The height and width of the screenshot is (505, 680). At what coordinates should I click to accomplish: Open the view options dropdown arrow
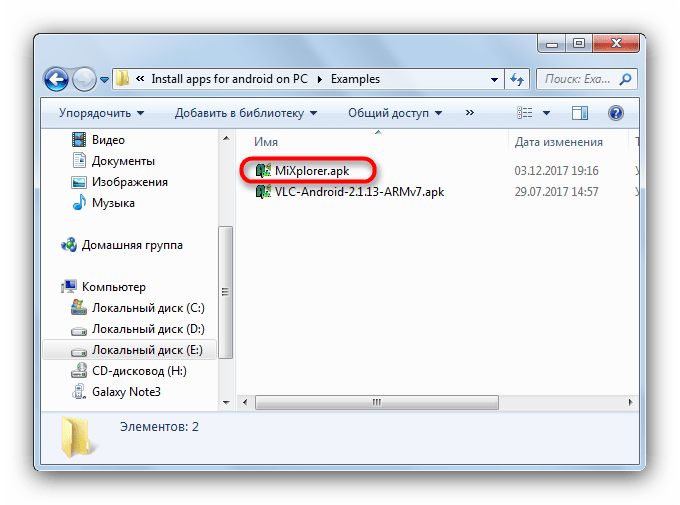(x=546, y=113)
